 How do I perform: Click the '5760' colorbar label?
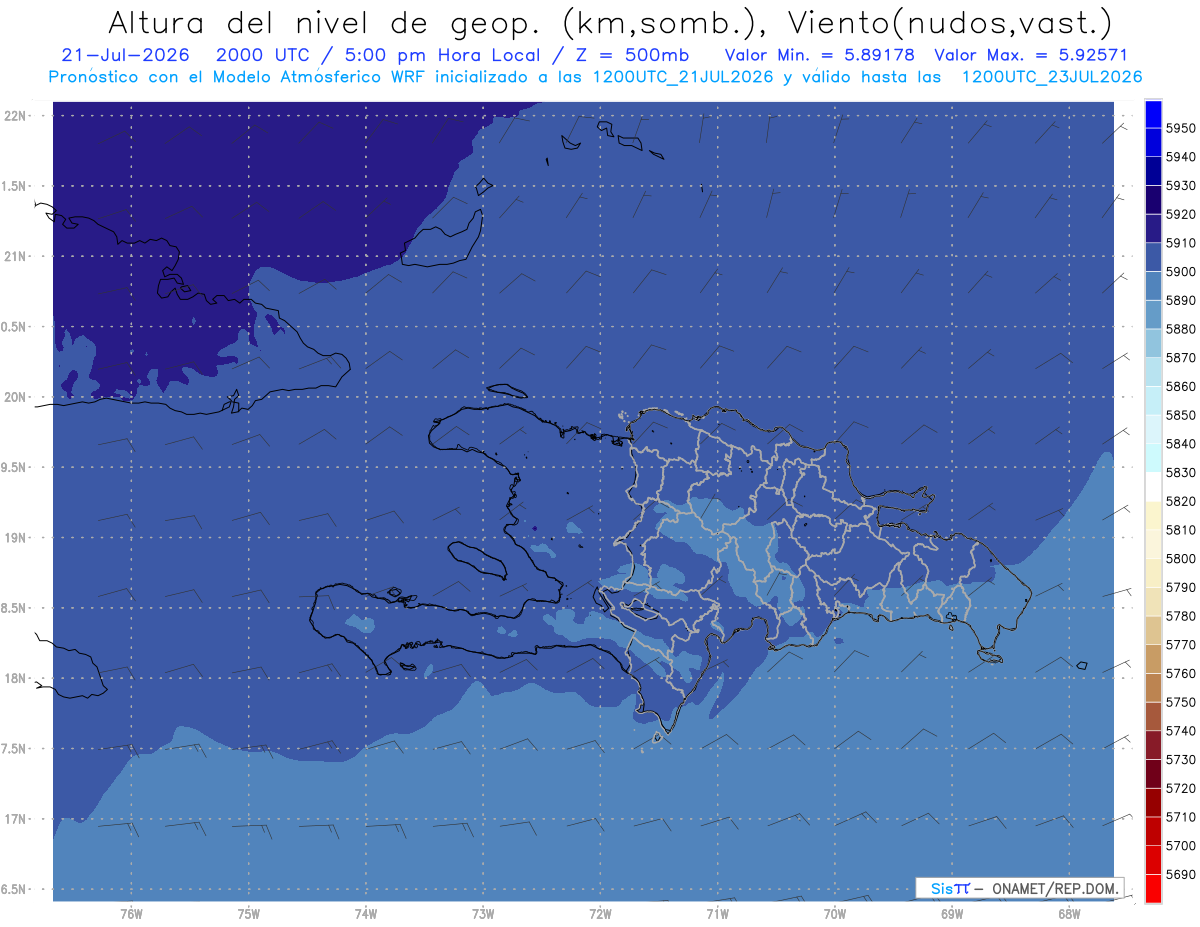(x=1181, y=673)
